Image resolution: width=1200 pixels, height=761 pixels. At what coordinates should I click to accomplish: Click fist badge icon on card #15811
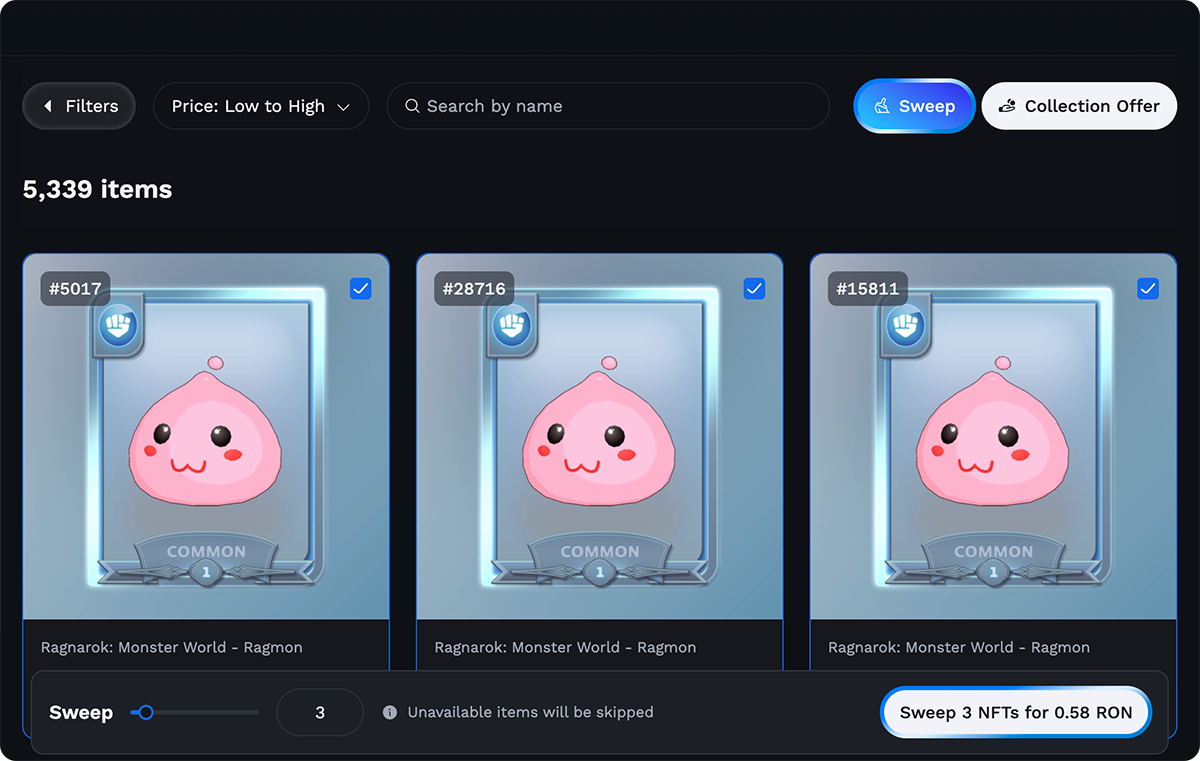906,325
